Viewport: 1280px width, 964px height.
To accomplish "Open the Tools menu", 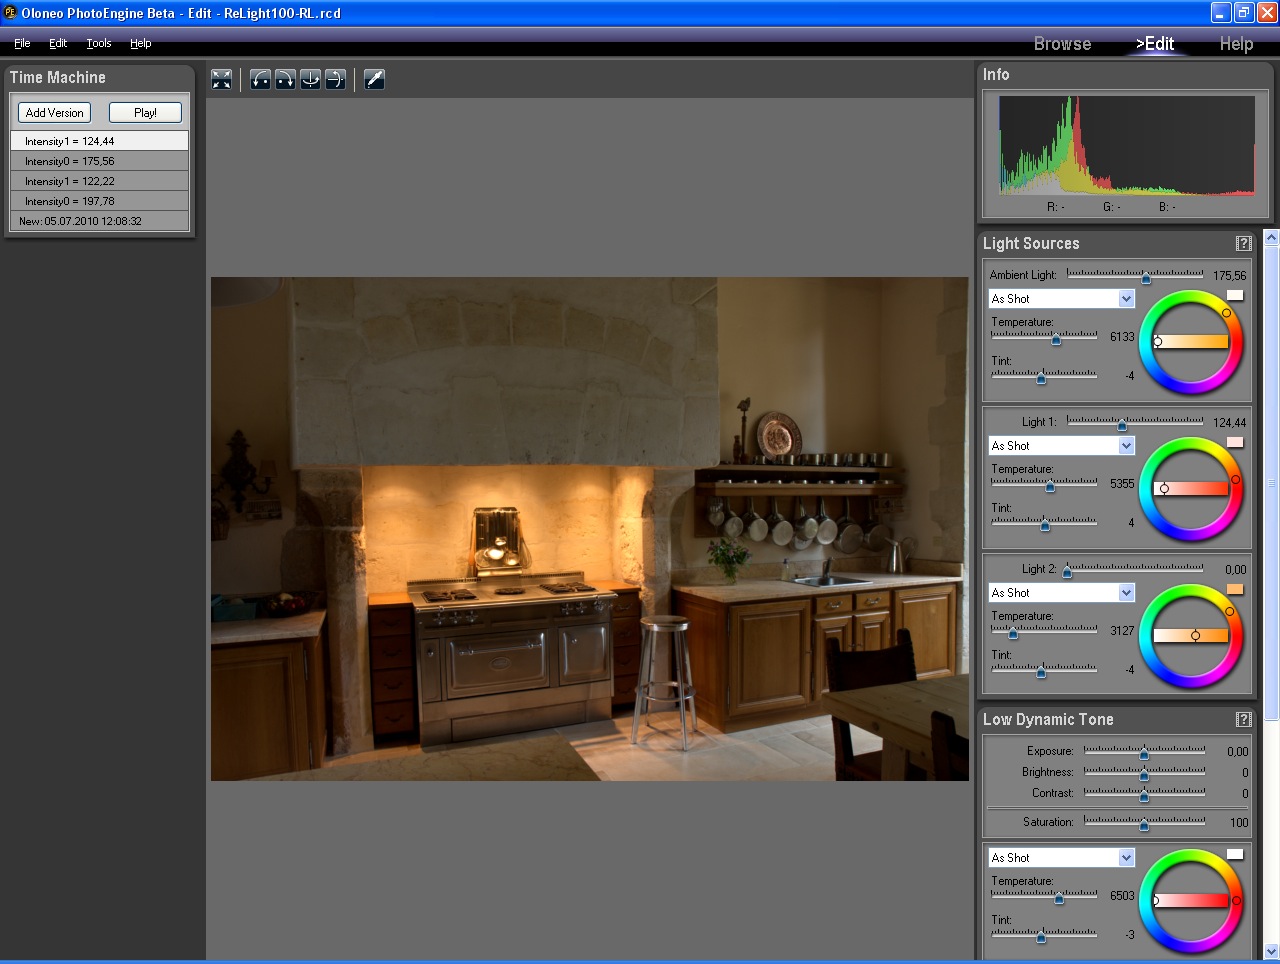I will 98,43.
